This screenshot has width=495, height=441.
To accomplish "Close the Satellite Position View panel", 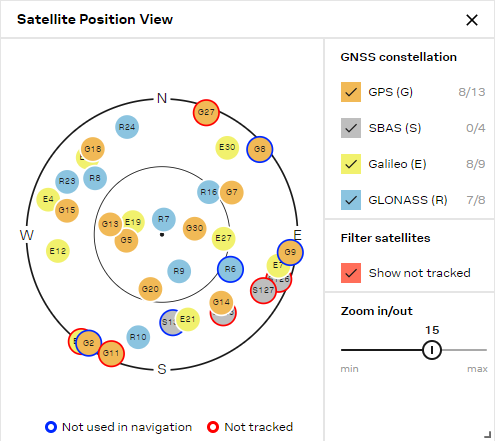I will coord(472,20).
